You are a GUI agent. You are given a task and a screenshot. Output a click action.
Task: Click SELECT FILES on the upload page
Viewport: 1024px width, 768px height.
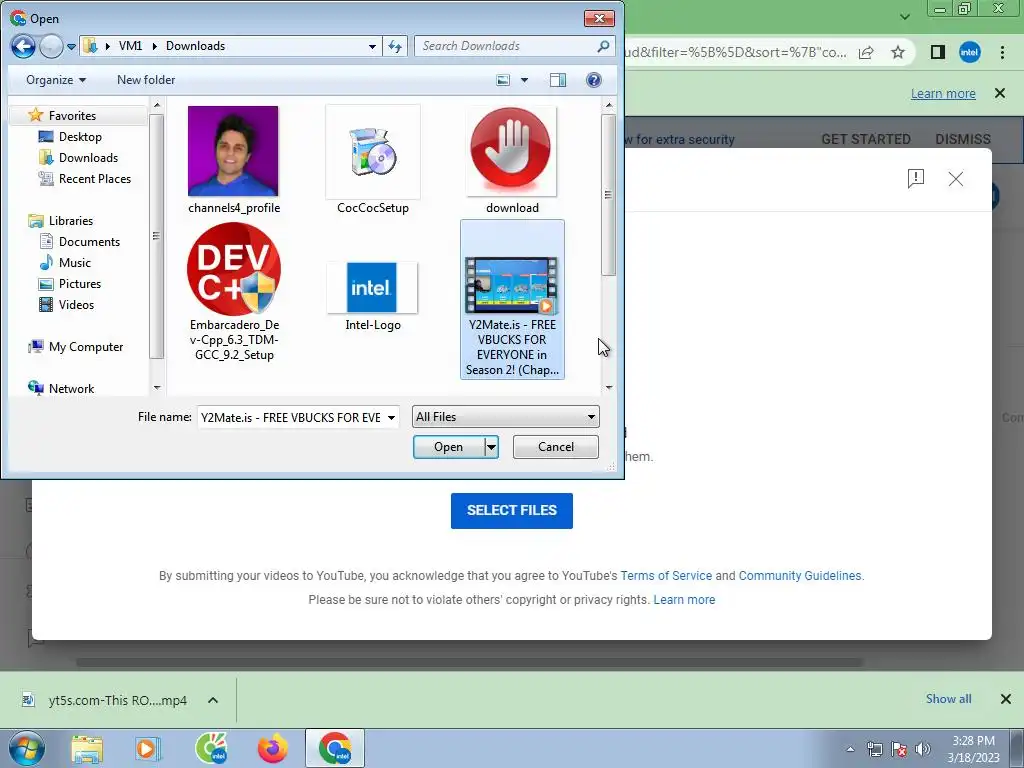(x=511, y=511)
